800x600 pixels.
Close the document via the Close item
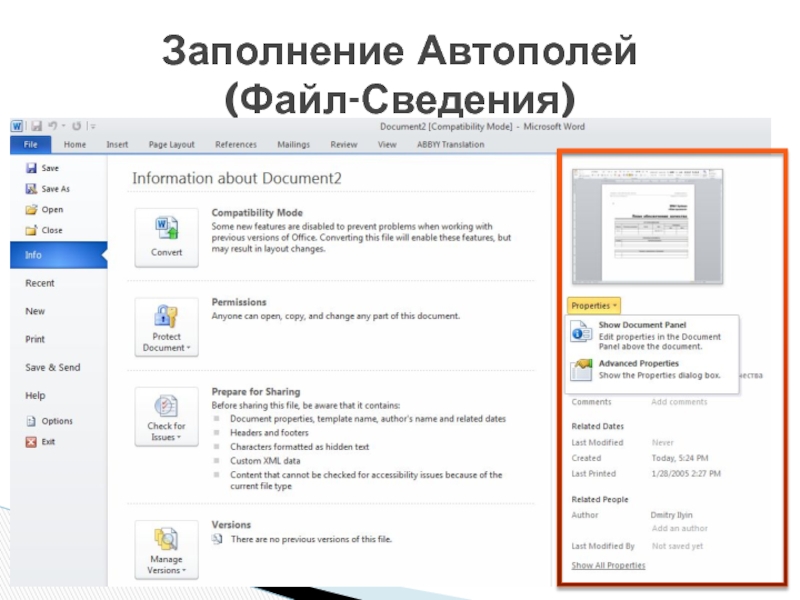(51, 230)
